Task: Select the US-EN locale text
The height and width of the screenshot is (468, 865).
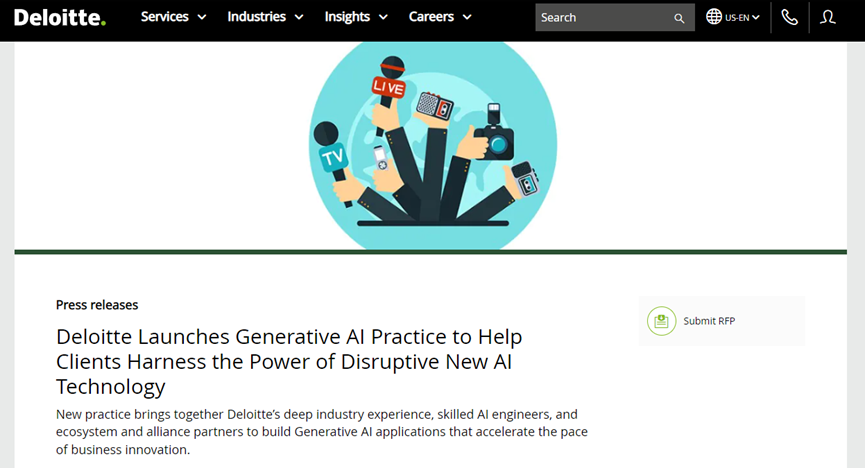Action: click(x=737, y=18)
